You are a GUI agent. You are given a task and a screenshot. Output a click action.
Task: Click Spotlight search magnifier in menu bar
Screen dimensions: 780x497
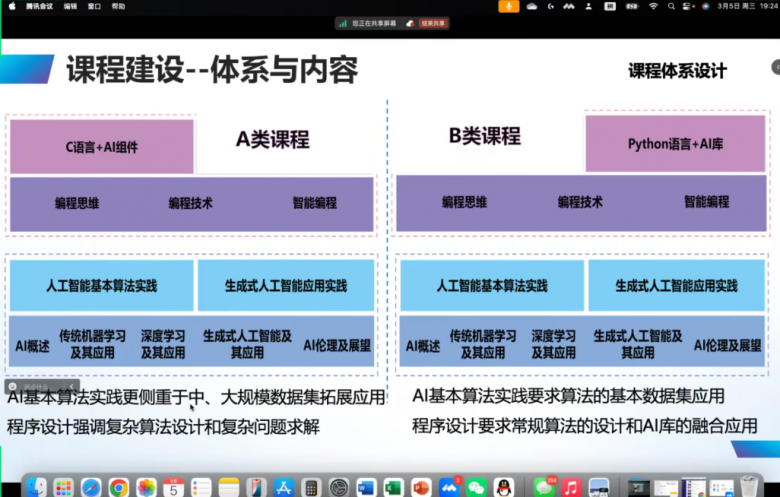[671, 6]
